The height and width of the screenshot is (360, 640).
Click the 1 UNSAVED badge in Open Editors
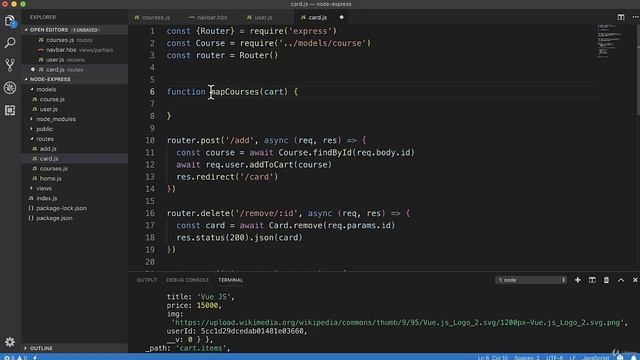tap(86, 30)
